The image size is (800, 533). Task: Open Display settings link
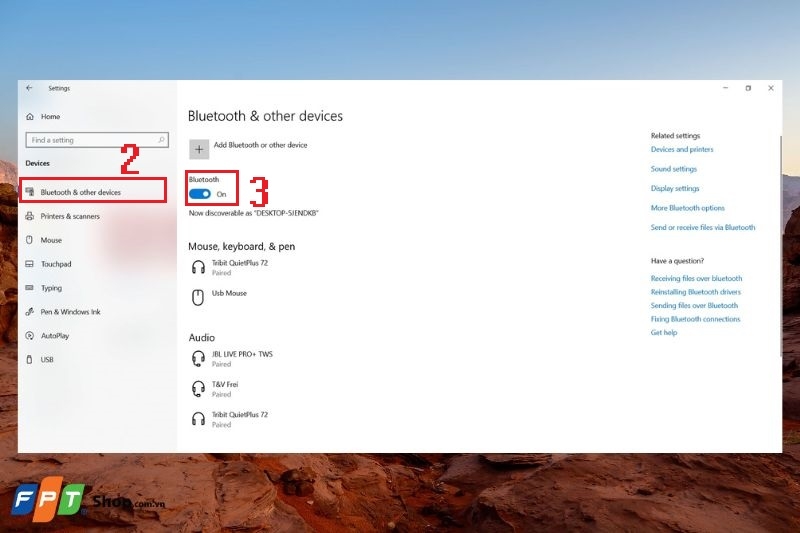[x=674, y=188]
